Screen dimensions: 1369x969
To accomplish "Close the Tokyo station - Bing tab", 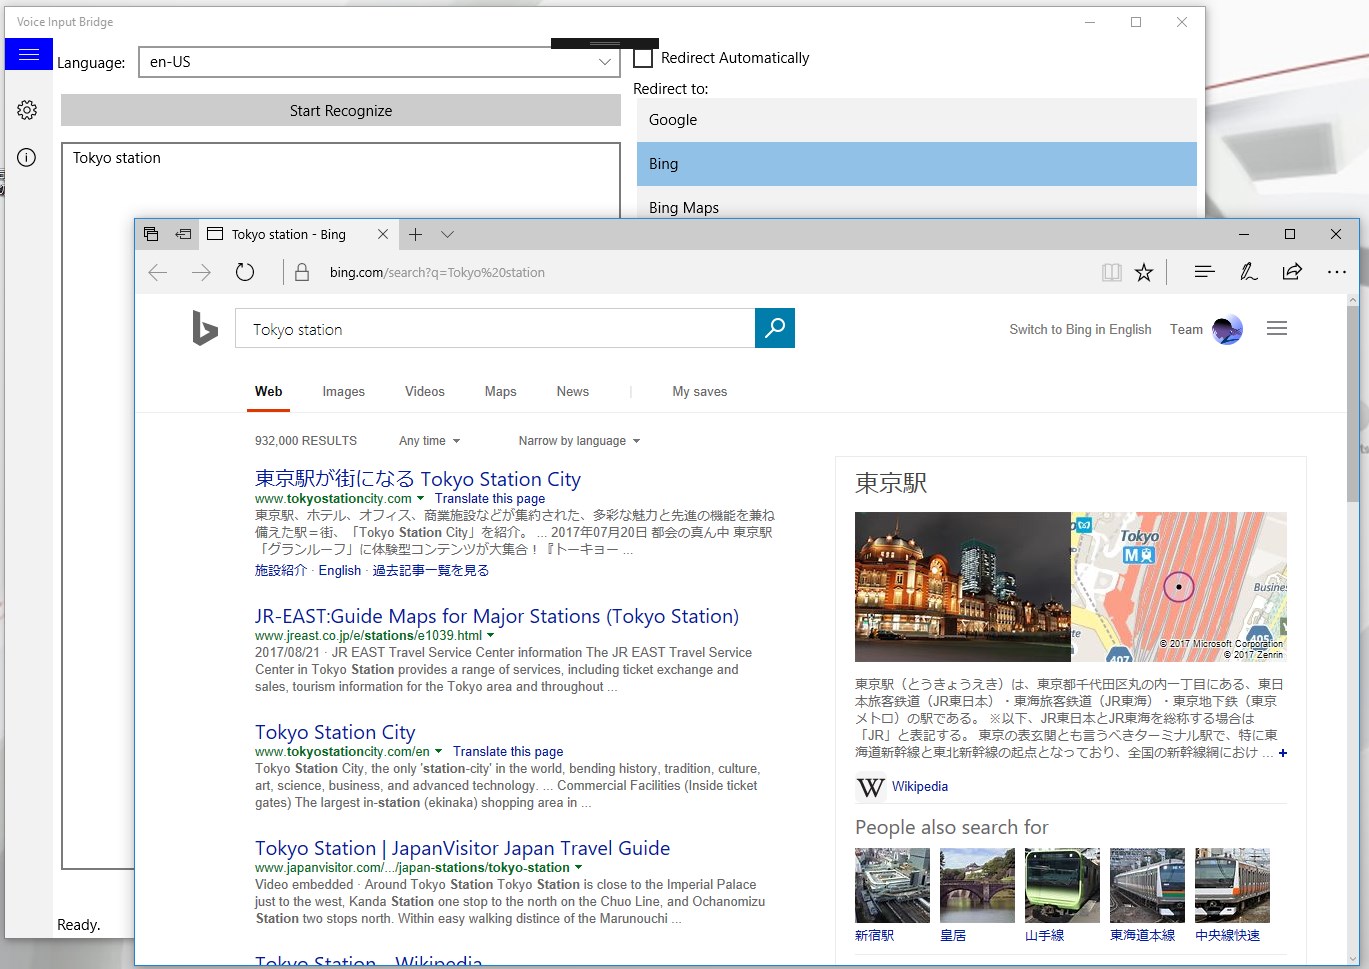I will pyautogui.click(x=383, y=234).
